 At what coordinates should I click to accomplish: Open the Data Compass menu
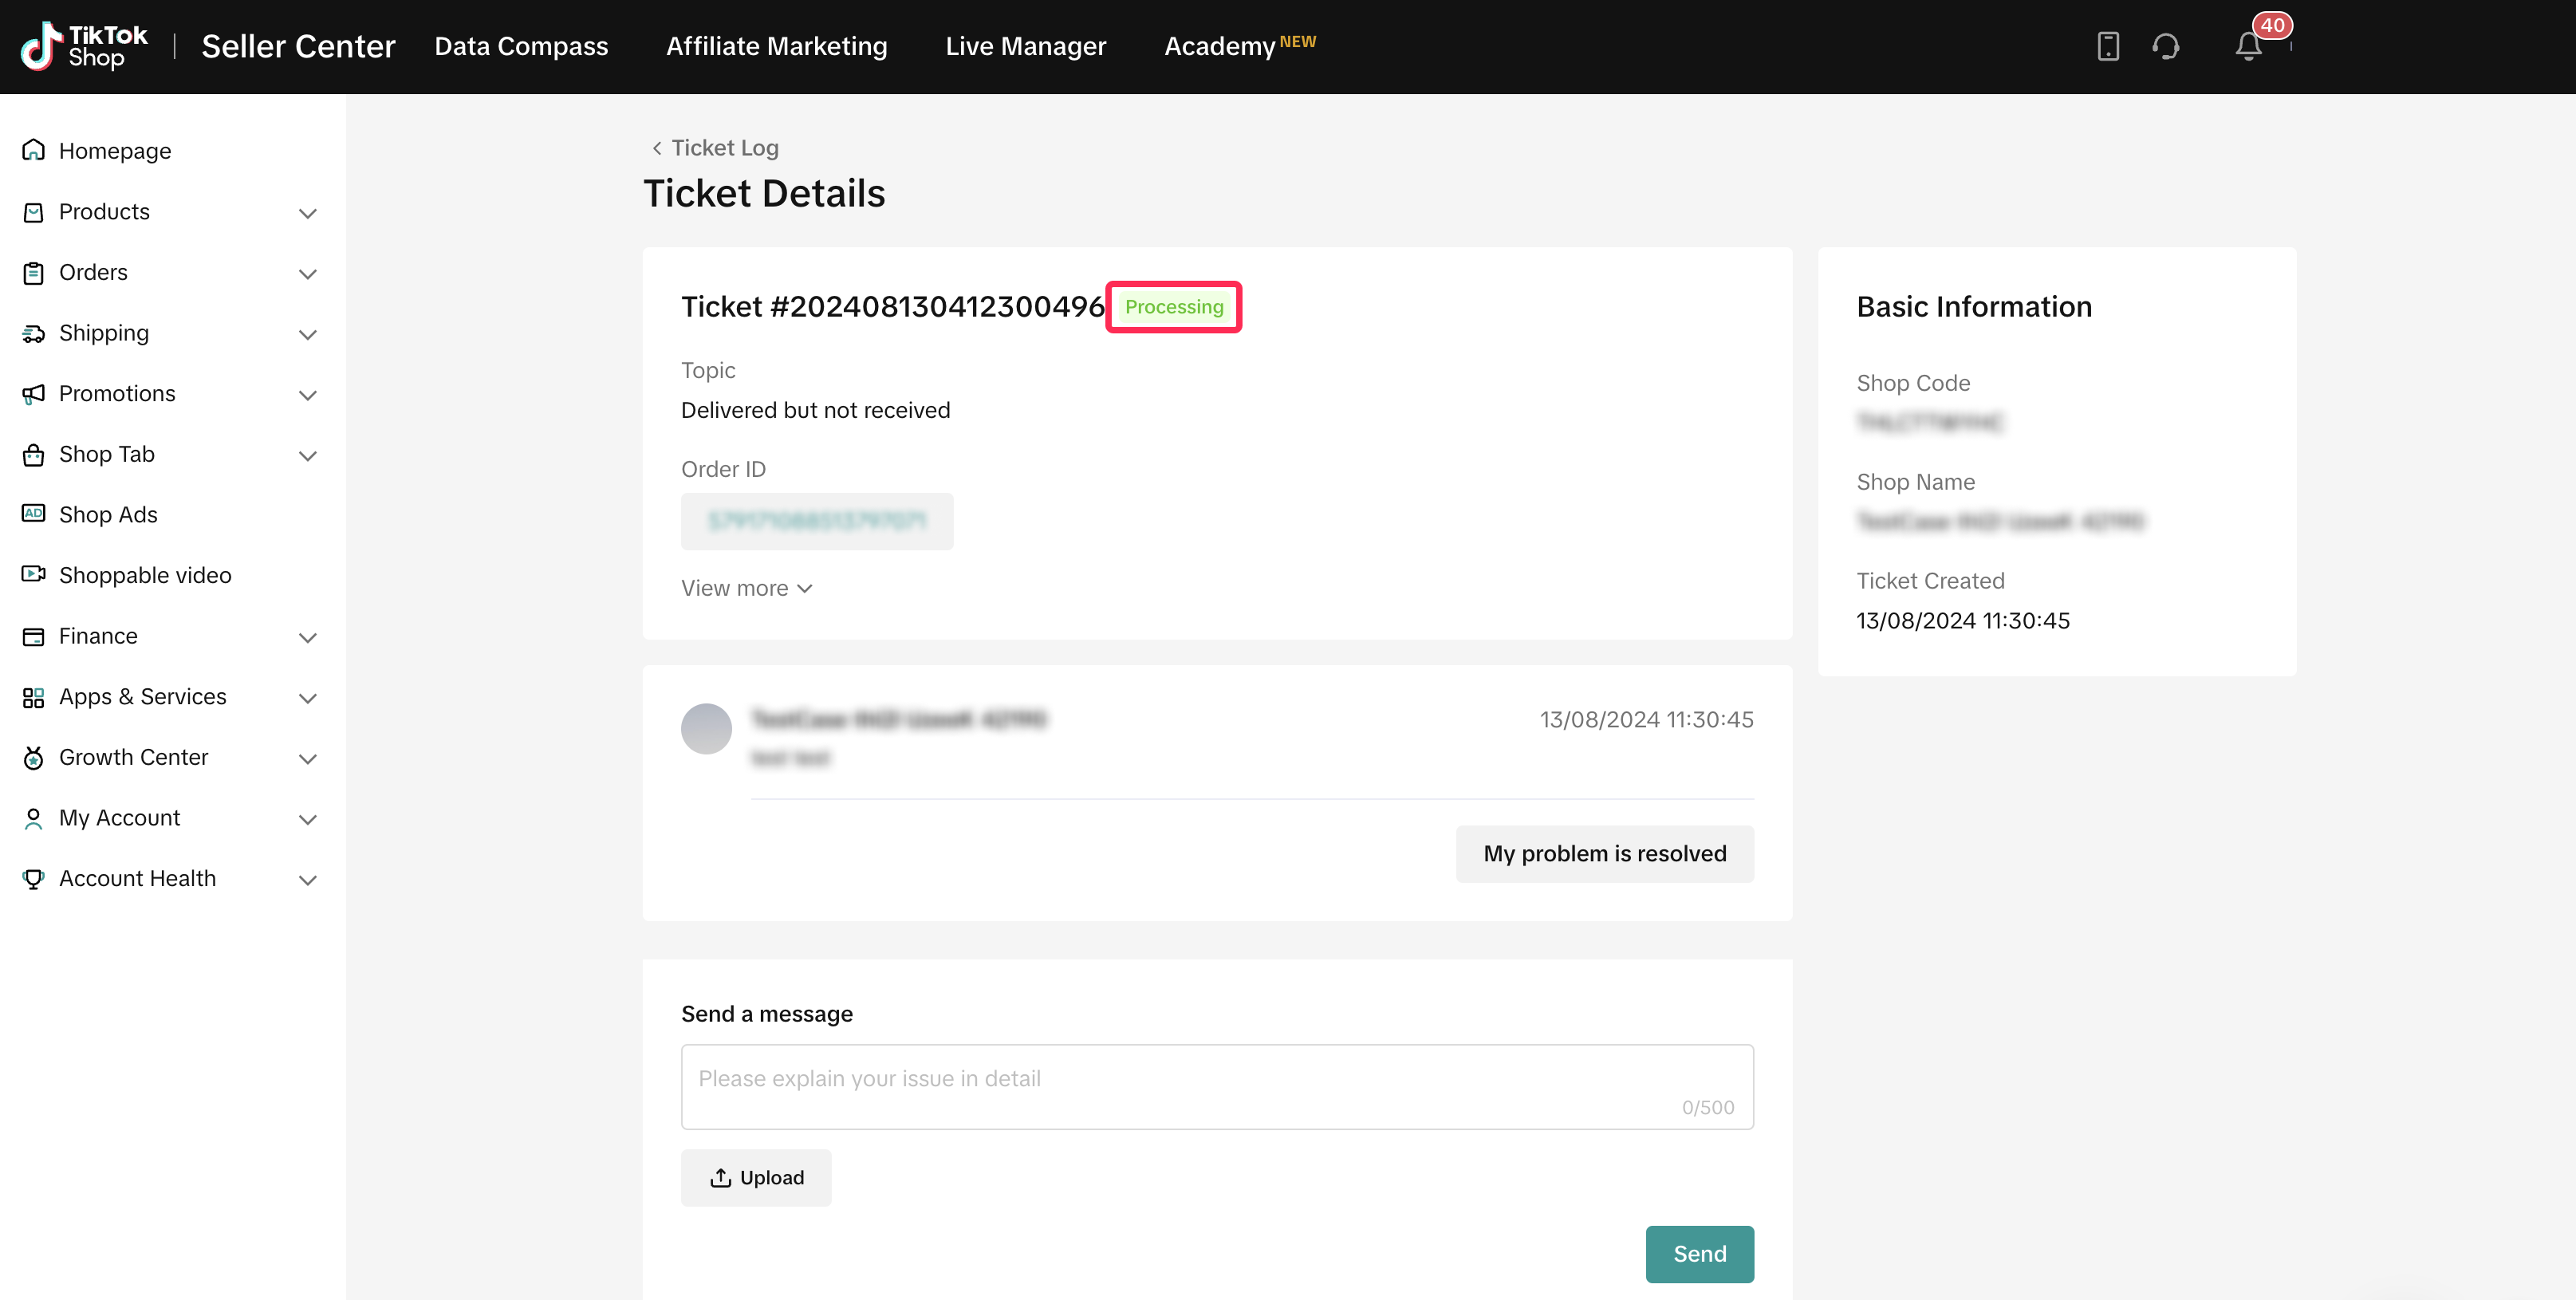point(521,46)
